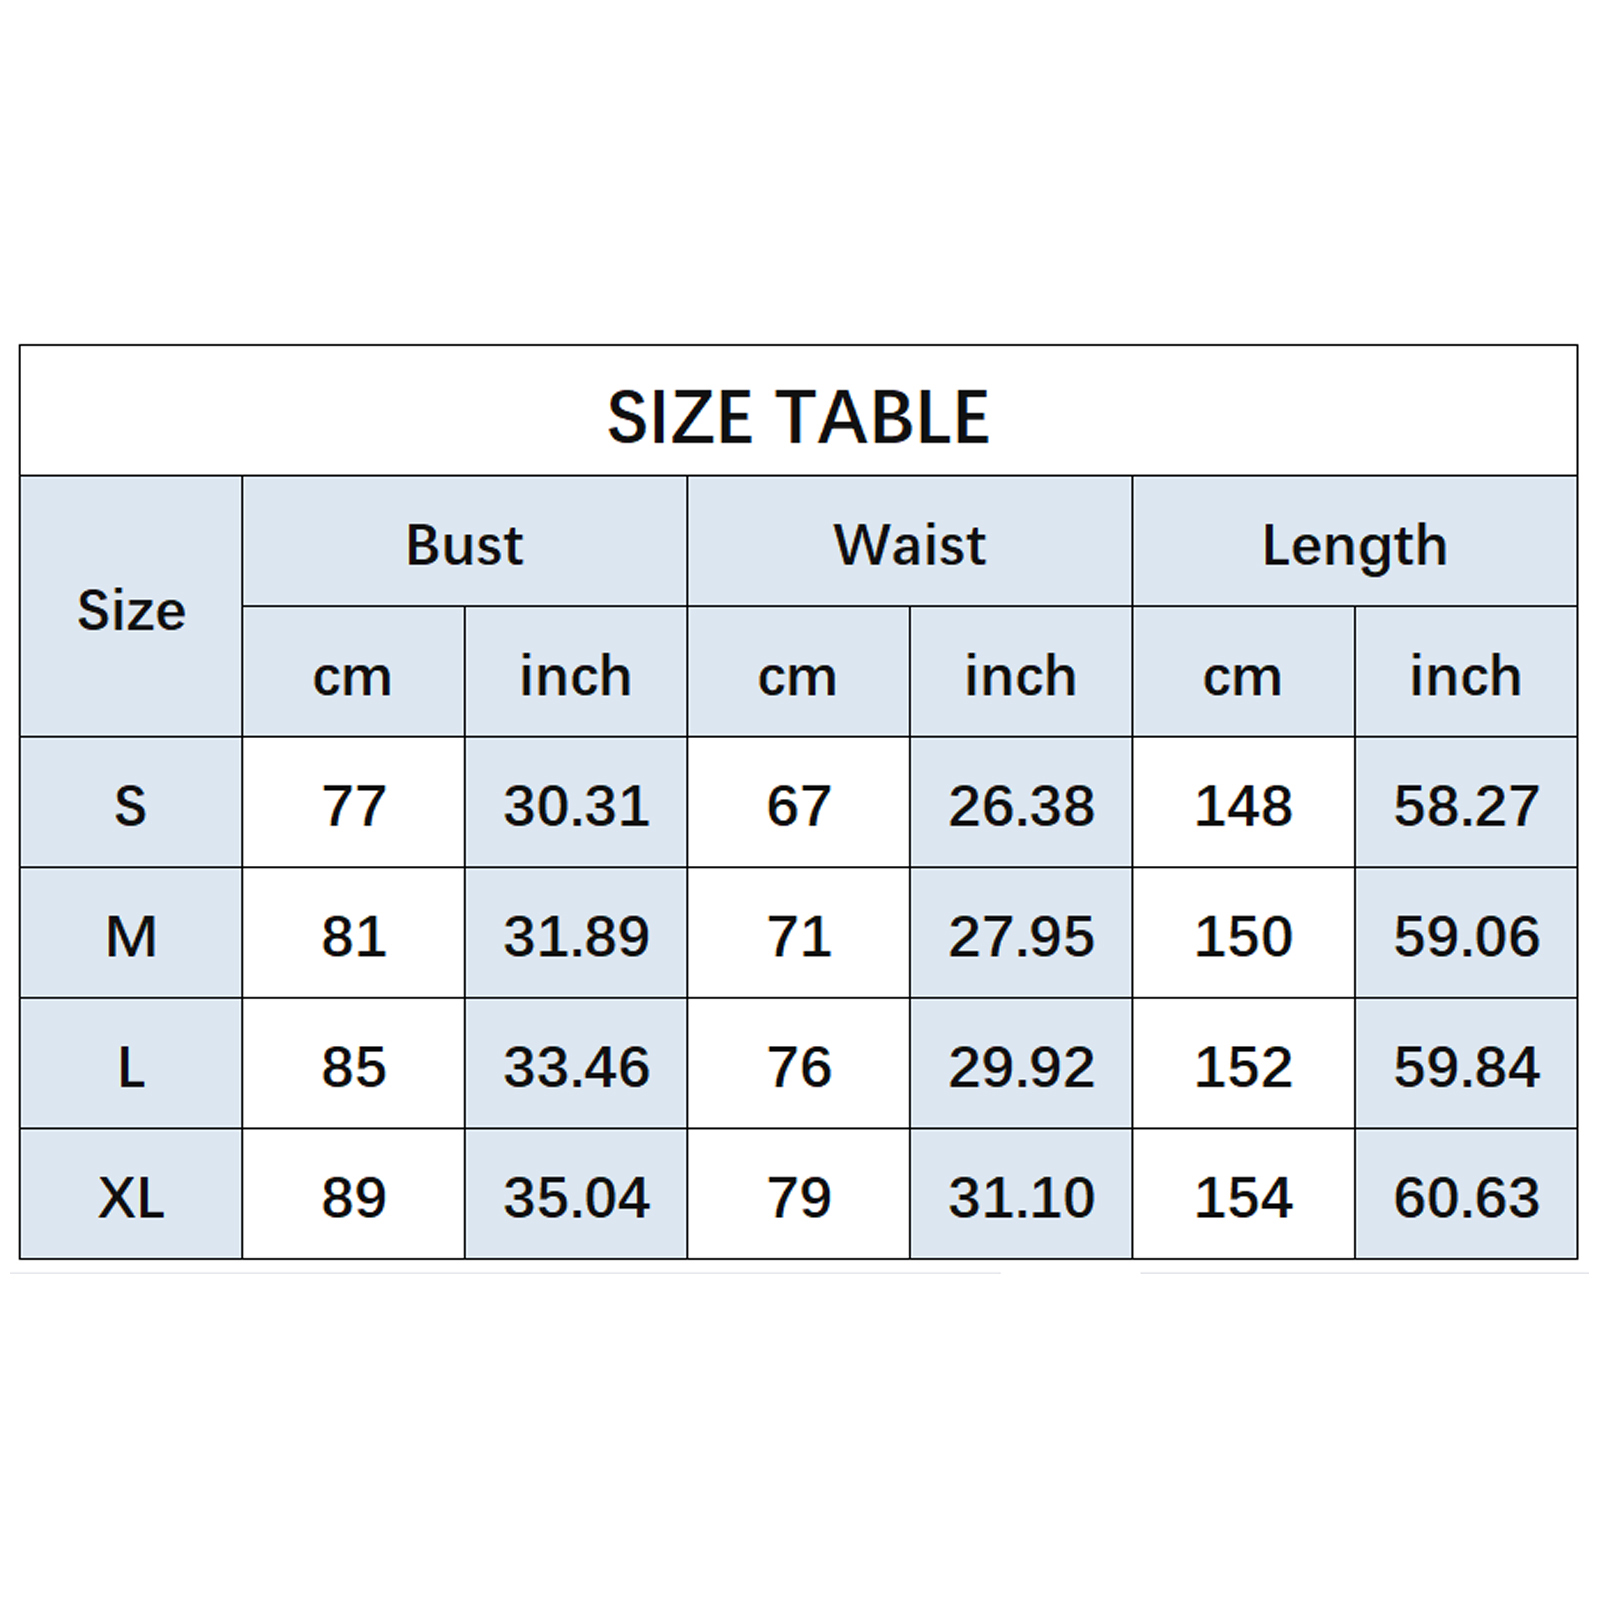Click the 59.84 inch length cell

(1466, 1067)
